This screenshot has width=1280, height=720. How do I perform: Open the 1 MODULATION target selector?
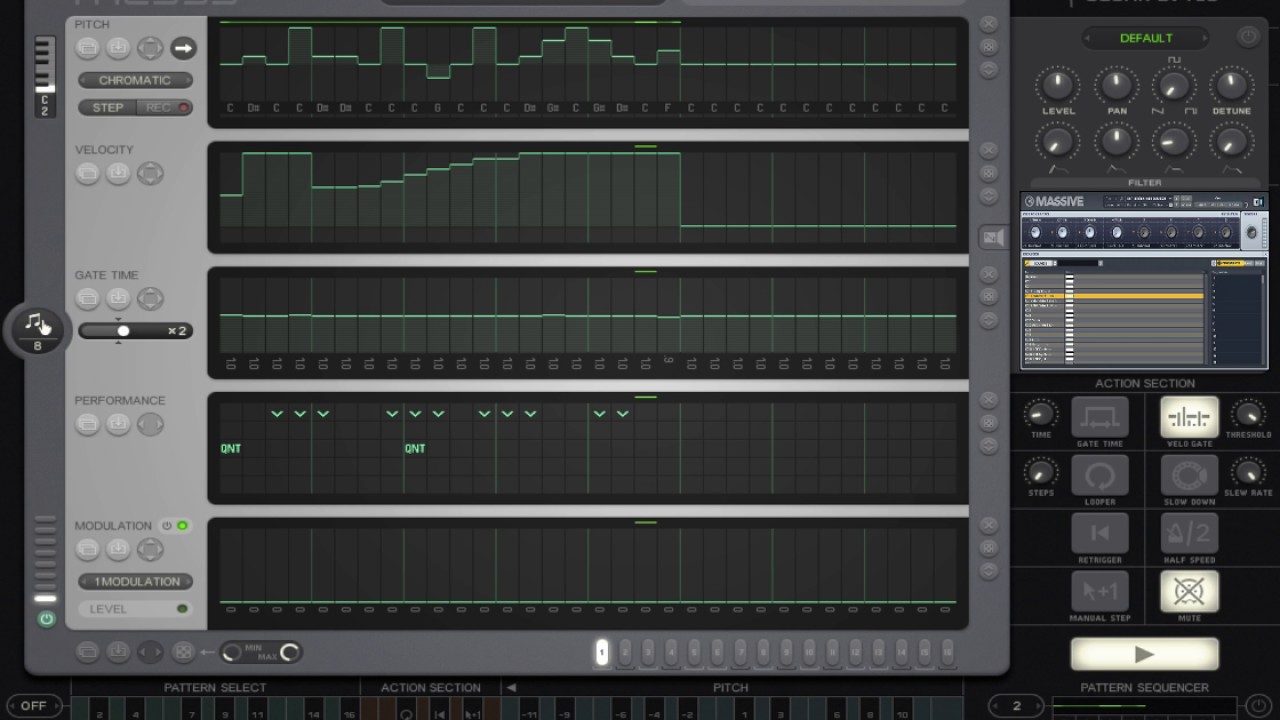137,581
